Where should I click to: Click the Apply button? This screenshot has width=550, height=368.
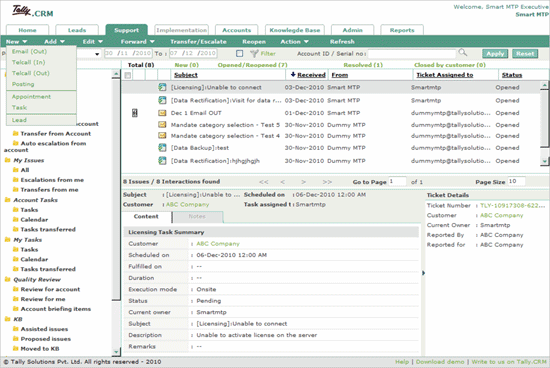[495, 54]
